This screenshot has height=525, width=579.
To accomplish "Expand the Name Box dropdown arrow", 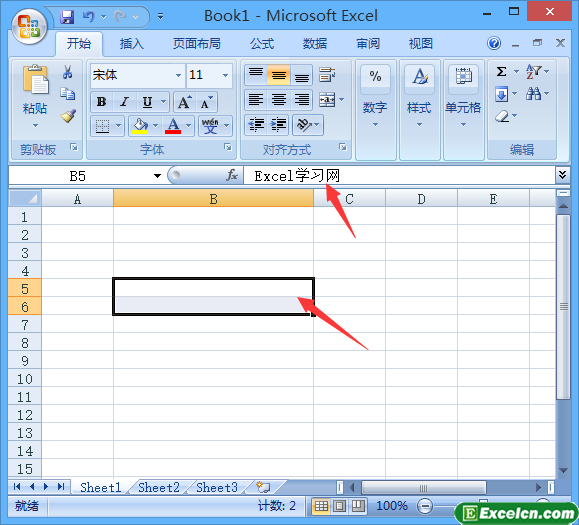I will (x=158, y=176).
